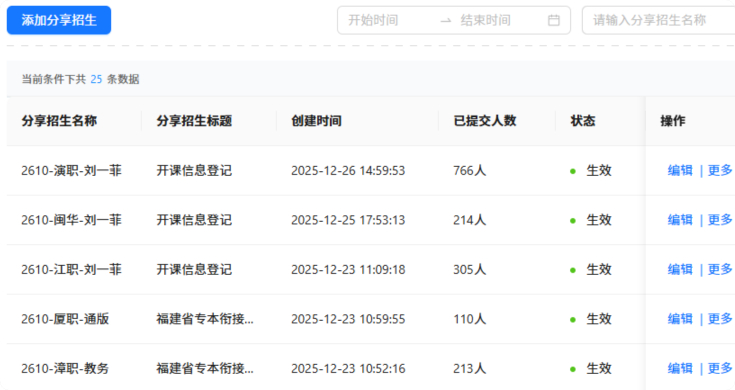This screenshot has width=735, height=390.
Task: Click the name cell 2610-厦职-通版
Action: coord(65,319)
